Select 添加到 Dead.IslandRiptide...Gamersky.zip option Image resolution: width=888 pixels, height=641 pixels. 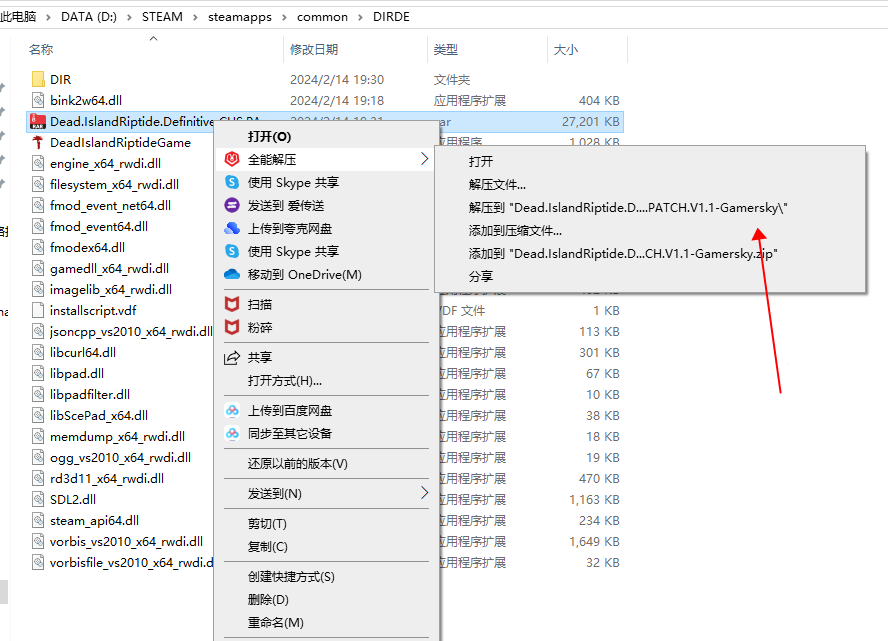(x=623, y=254)
